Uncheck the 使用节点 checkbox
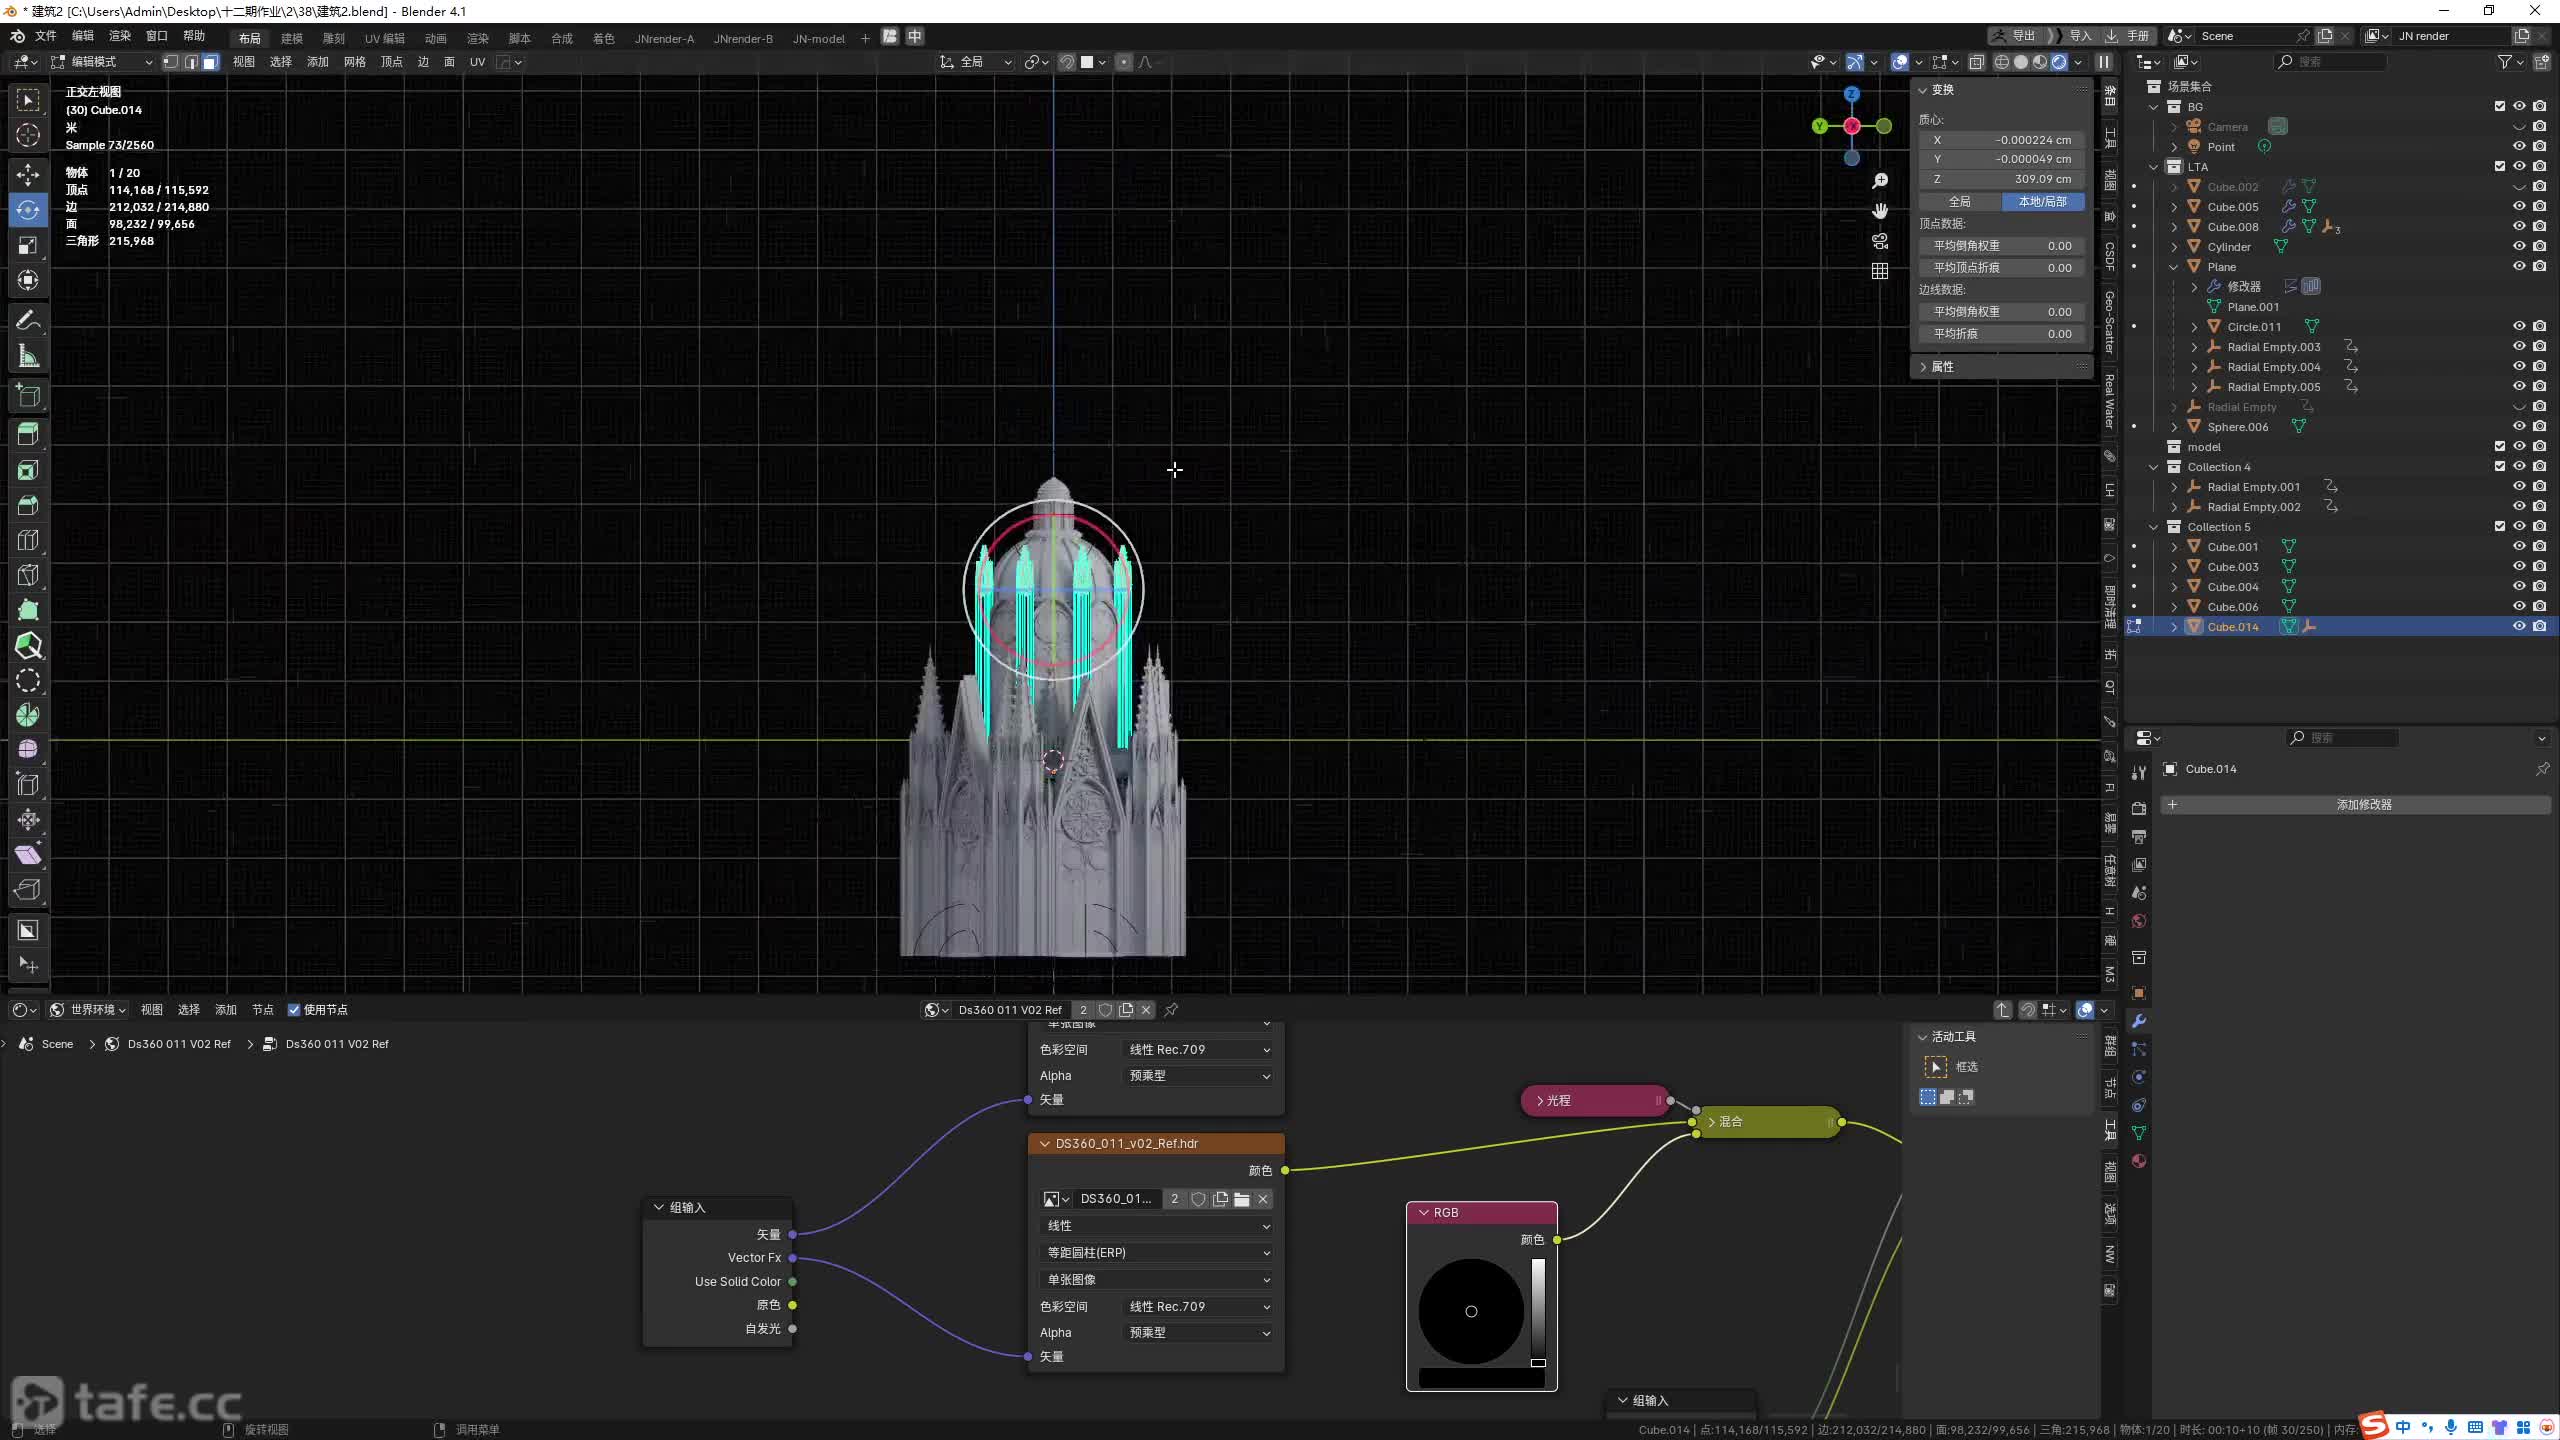Screen dimensions: 2560x1440 [x=294, y=1010]
